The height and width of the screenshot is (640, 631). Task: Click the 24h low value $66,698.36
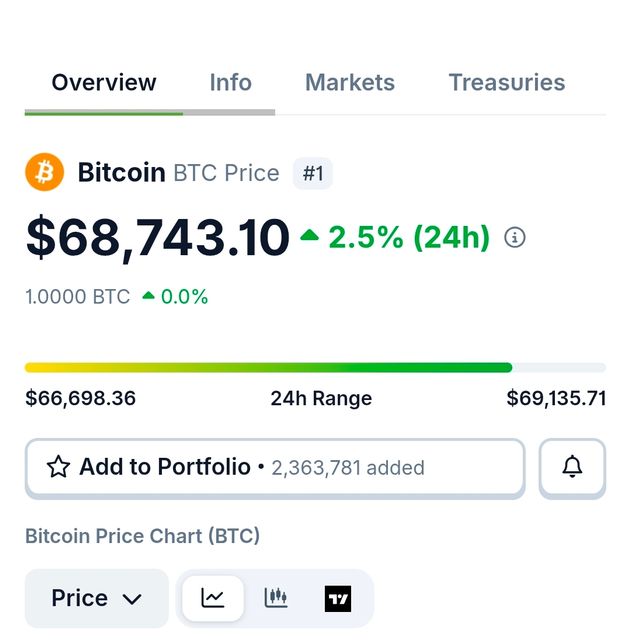point(80,398)
